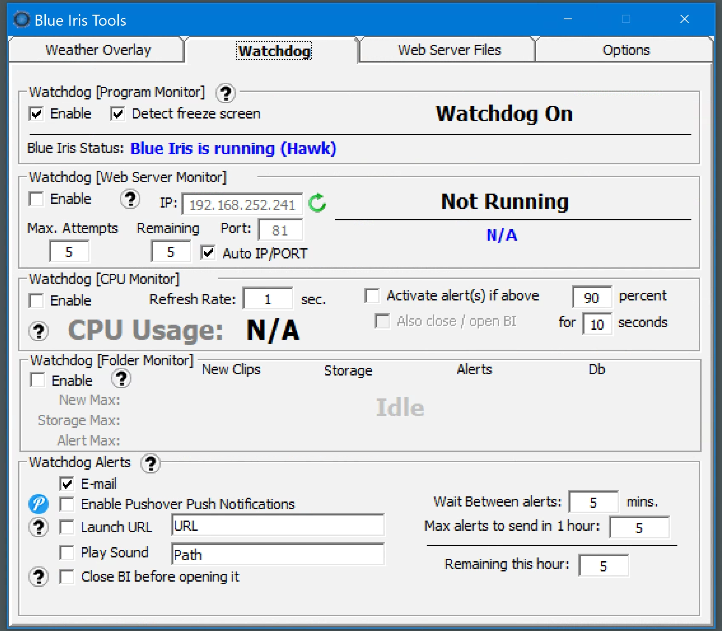Image resolution: width=722 pixels, height=631 pixels.
Task: Click the CPU Usage N/A value
Action: coord(273,330)
